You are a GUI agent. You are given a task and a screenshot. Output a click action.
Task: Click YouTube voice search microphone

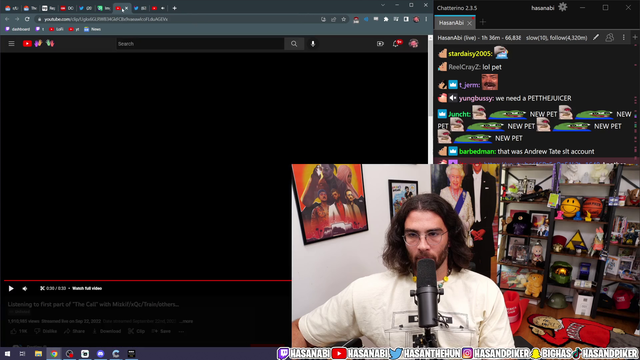pos(313,44)
